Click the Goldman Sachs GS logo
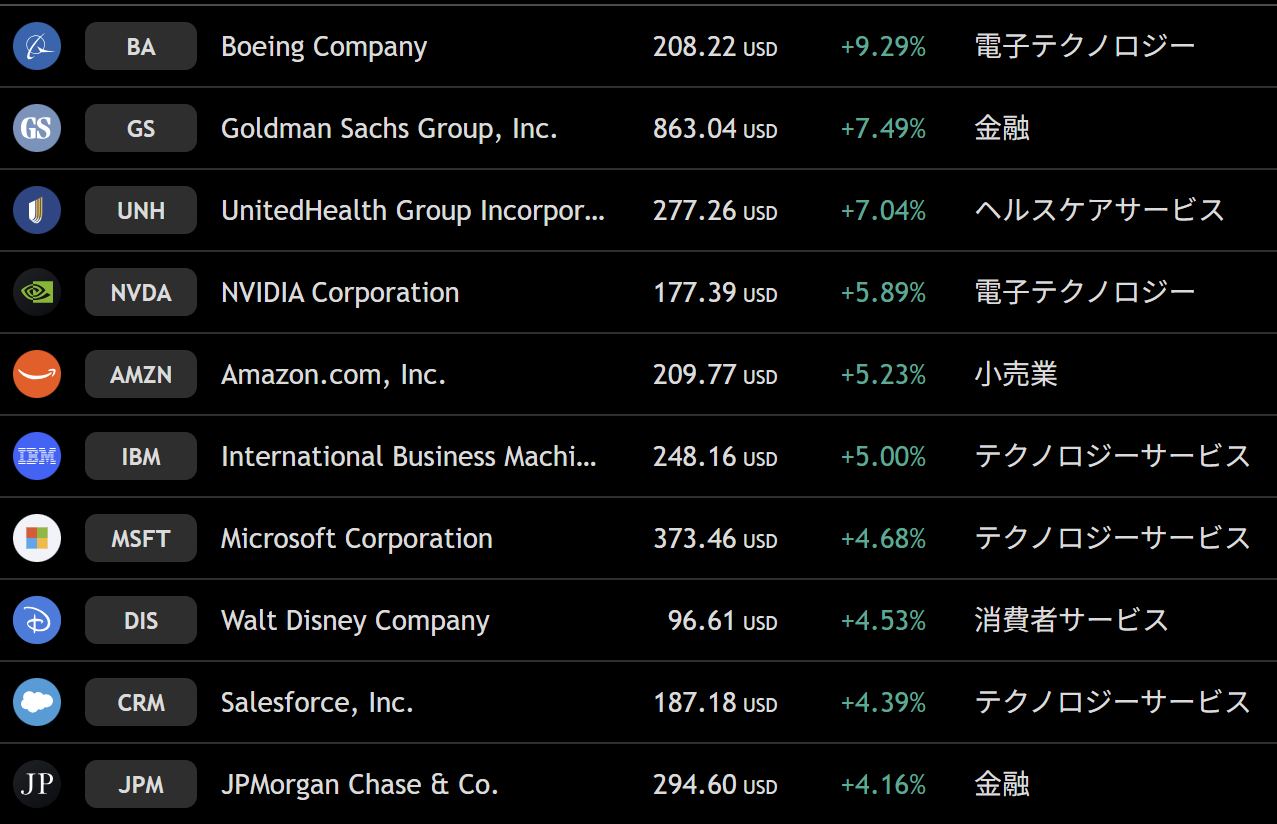This screenshot has width=1277, height=824. coord(37,128)
